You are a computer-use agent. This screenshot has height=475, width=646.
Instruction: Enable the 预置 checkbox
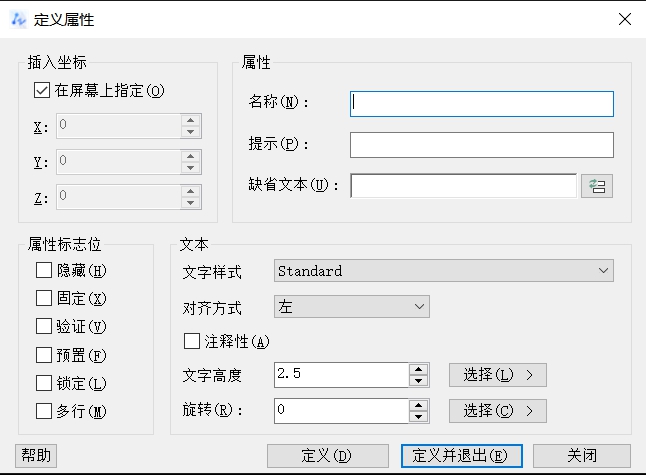click(x=44, y=355)
